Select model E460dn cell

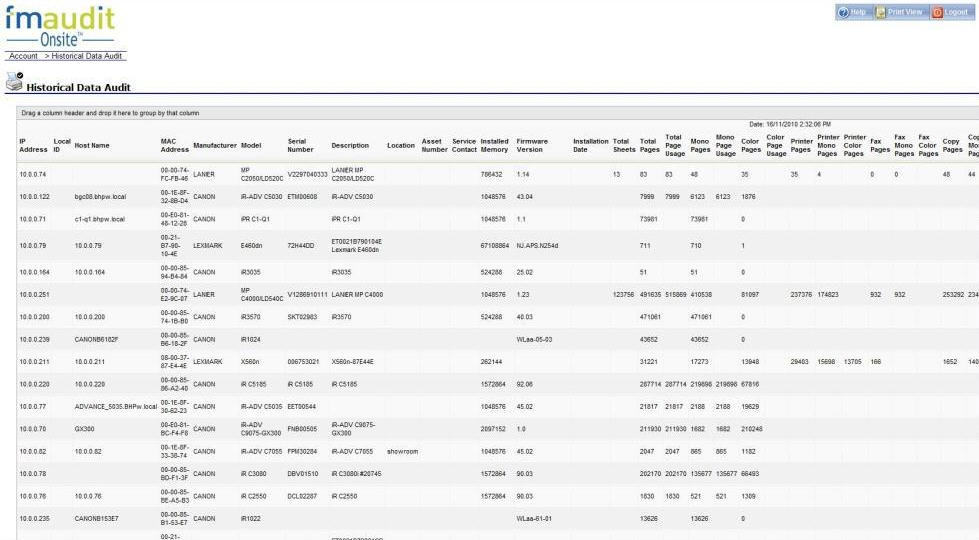[250, 246]
